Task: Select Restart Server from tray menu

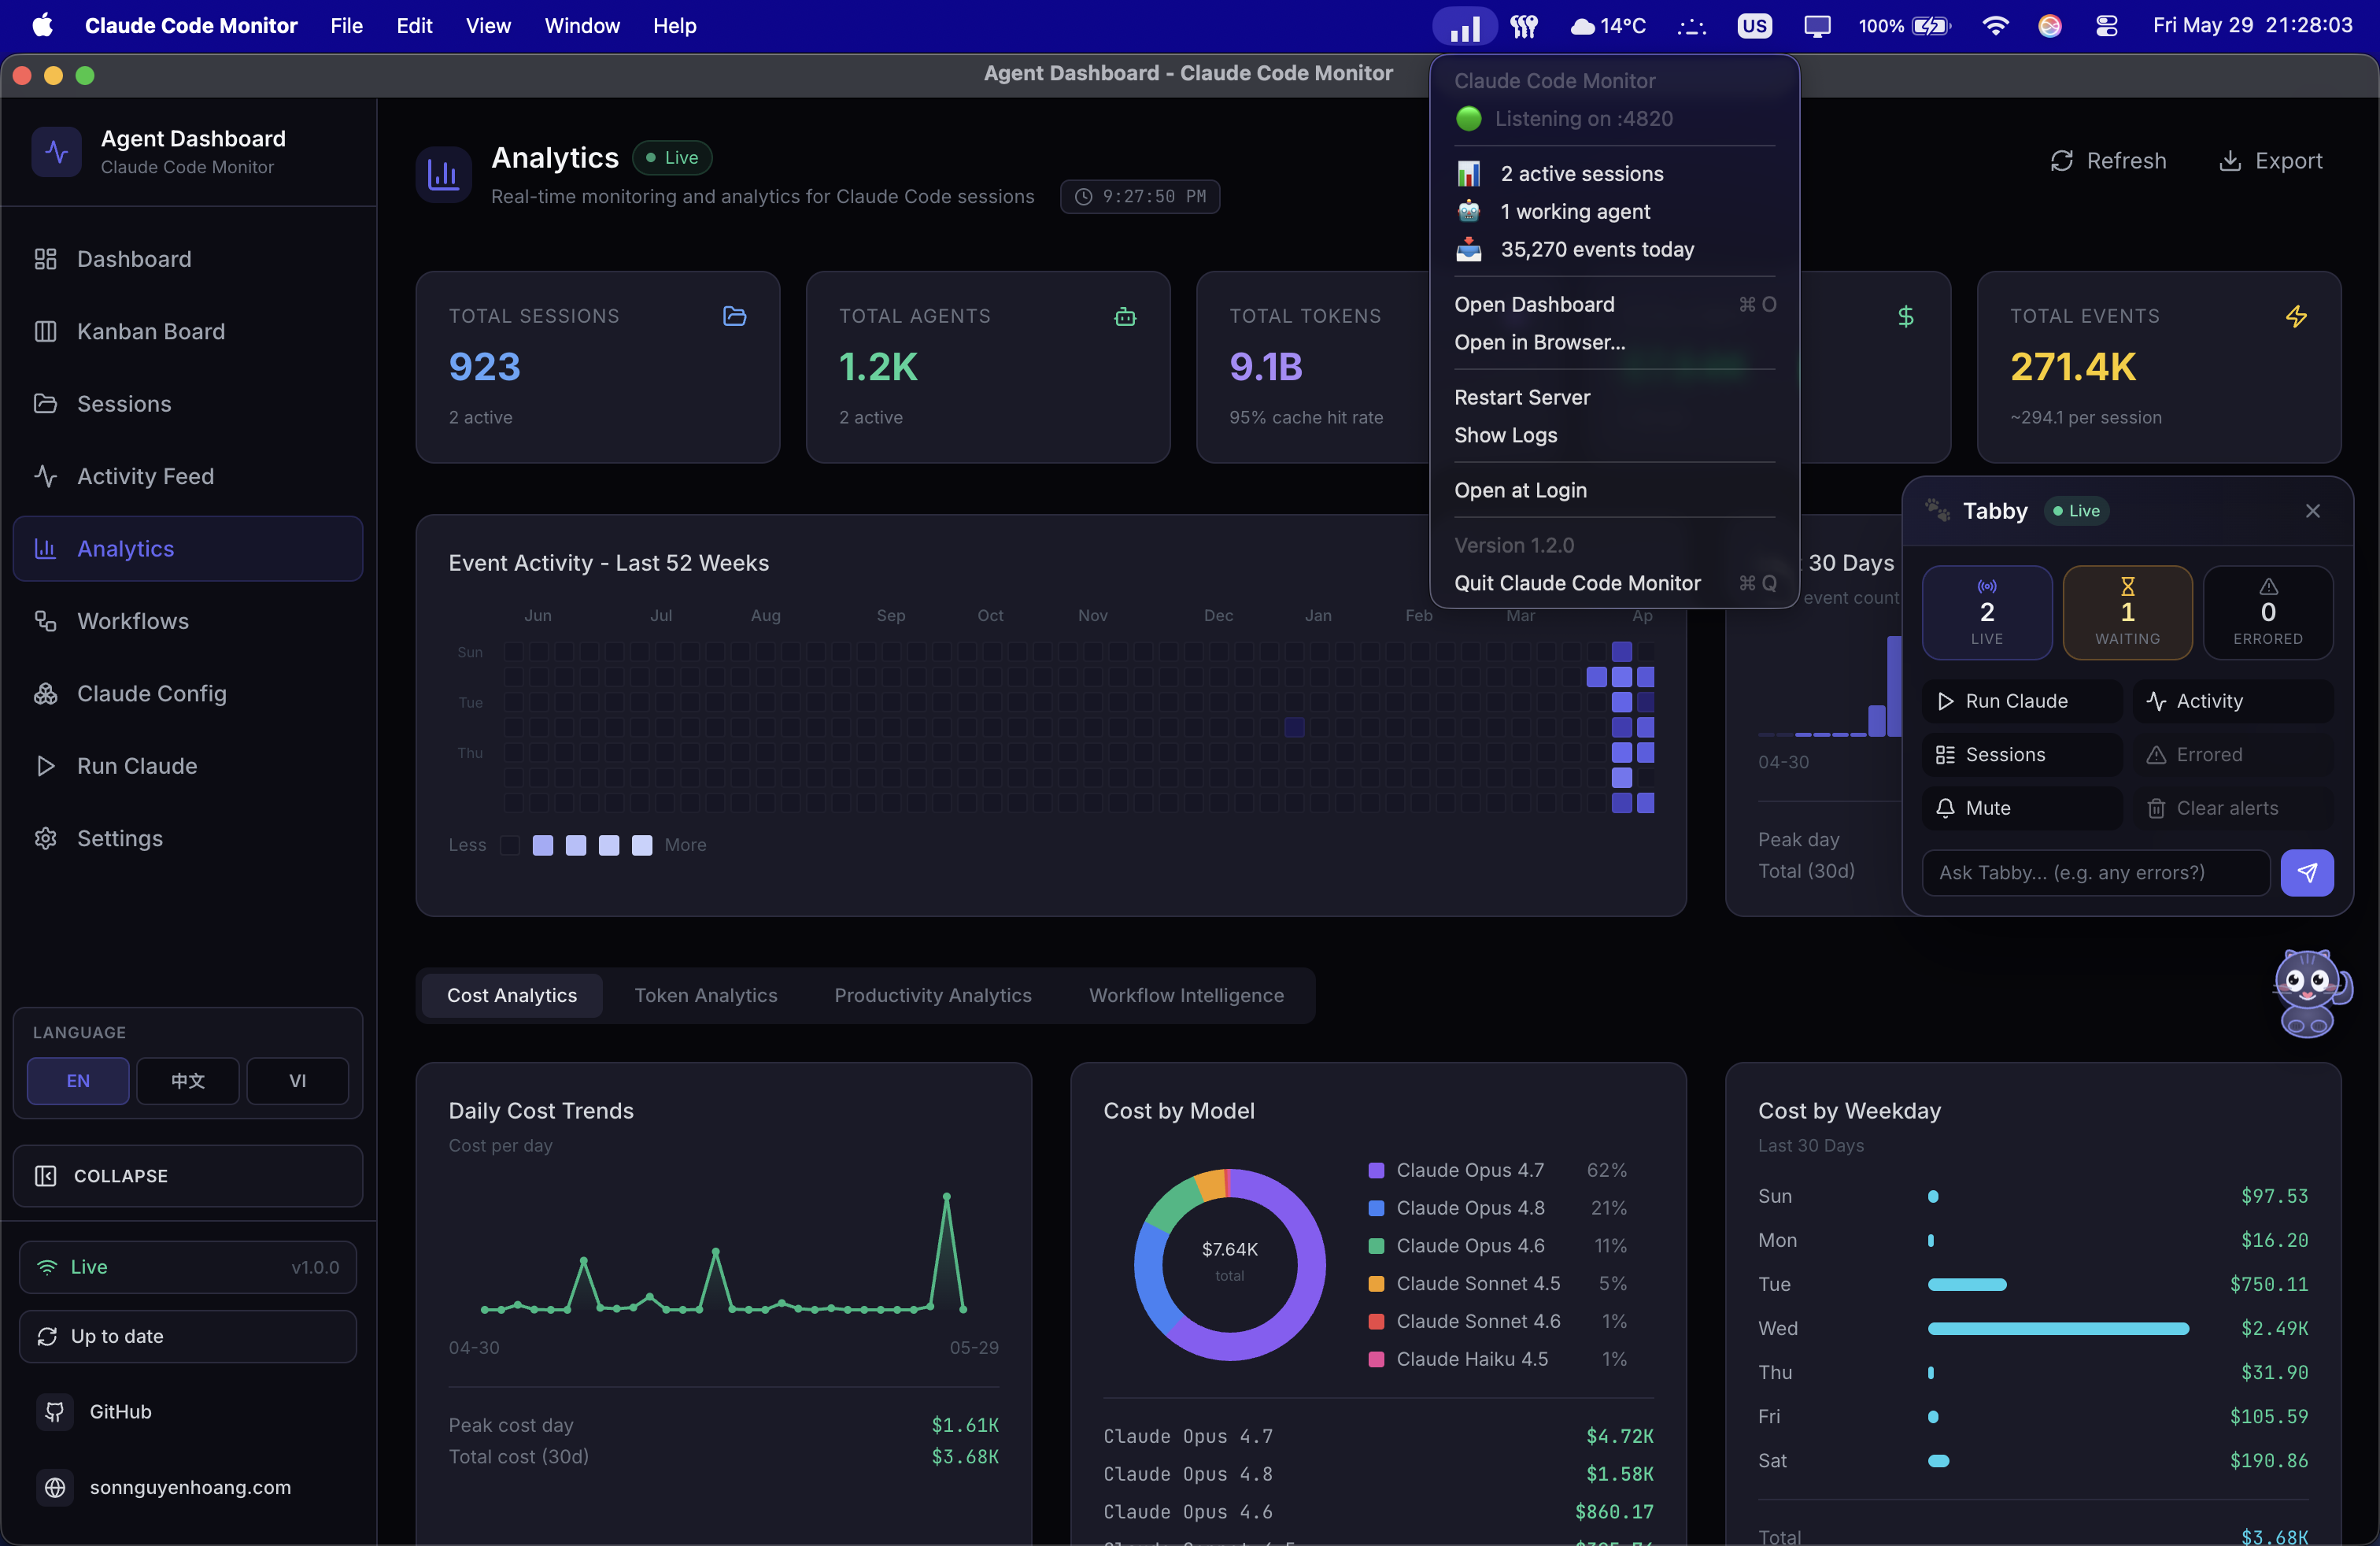Action: tap(1614, 397)
